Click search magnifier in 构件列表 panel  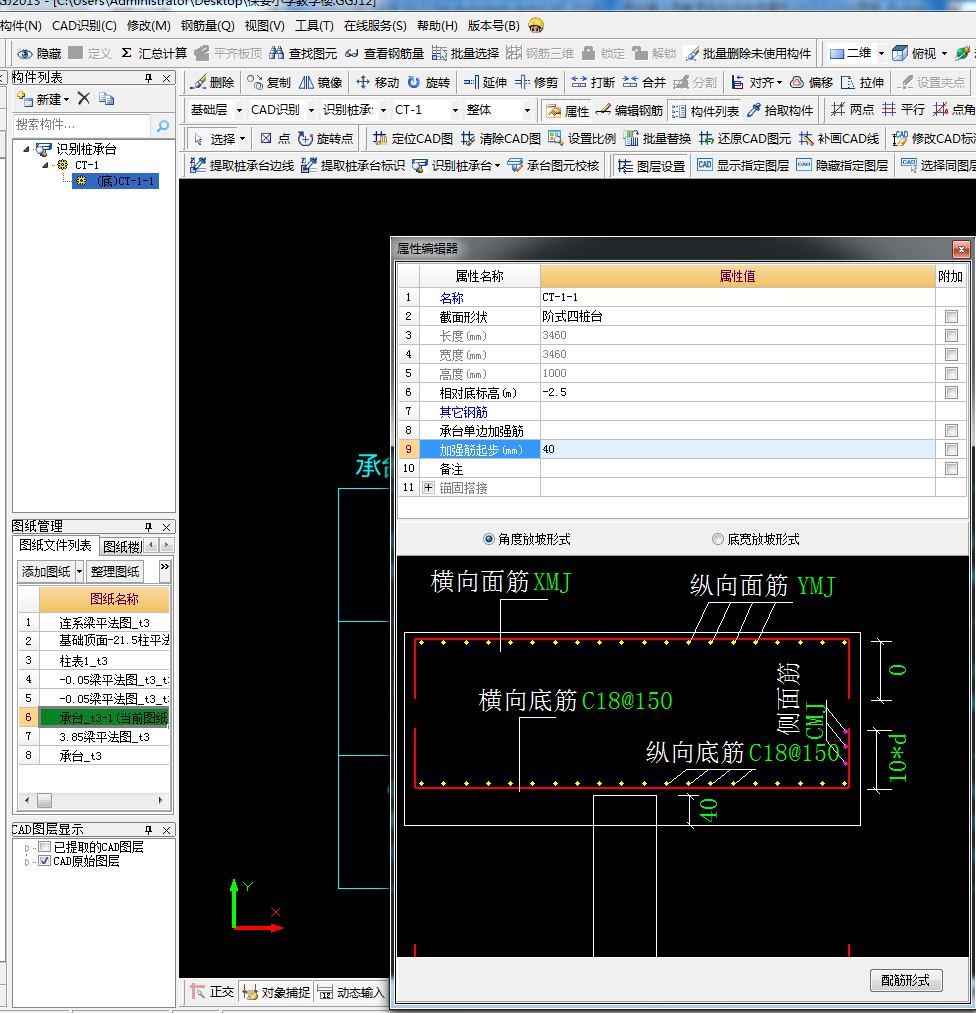pos(163,125)
